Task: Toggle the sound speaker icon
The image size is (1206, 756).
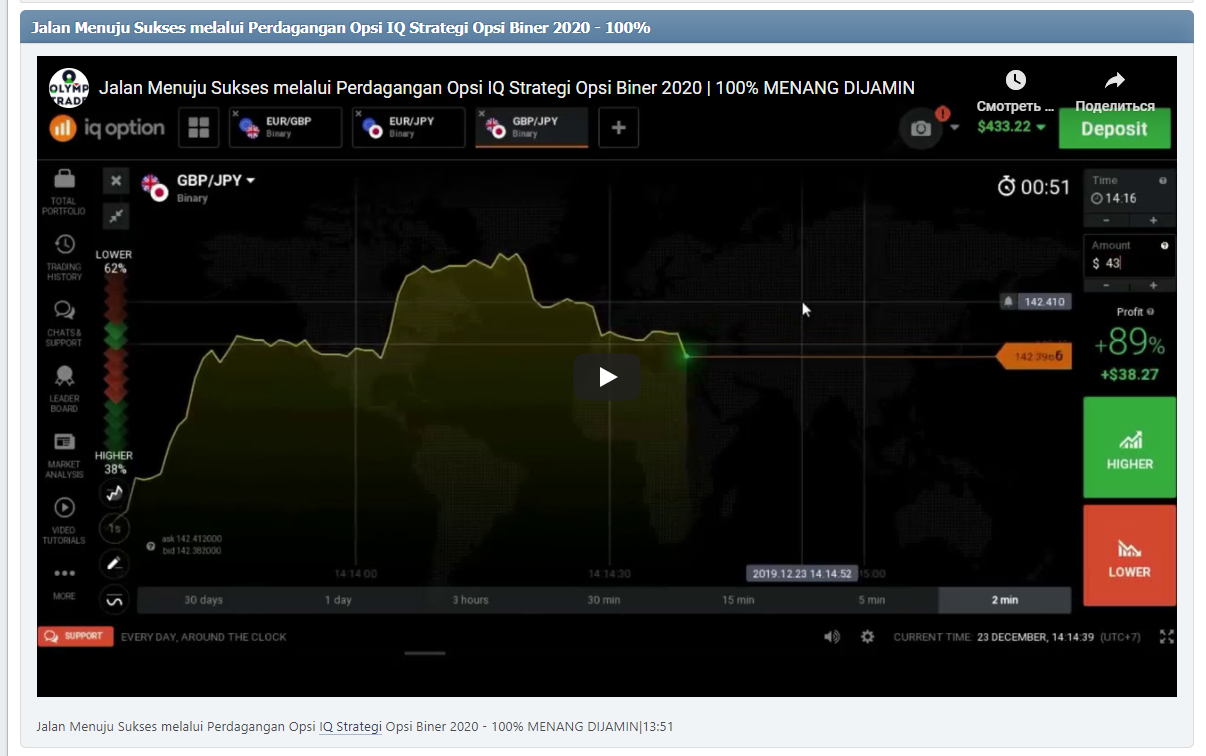Action: [x=832, y=637]
